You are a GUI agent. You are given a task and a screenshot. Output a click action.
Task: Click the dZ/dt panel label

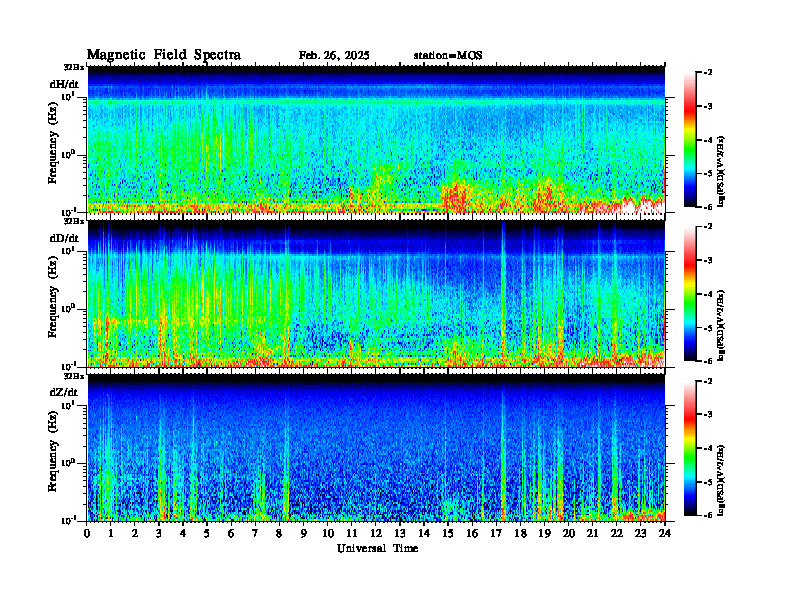[64, 392]
